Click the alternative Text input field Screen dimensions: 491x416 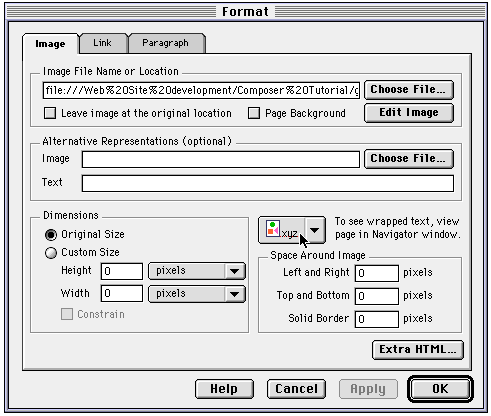pos(268,183)
